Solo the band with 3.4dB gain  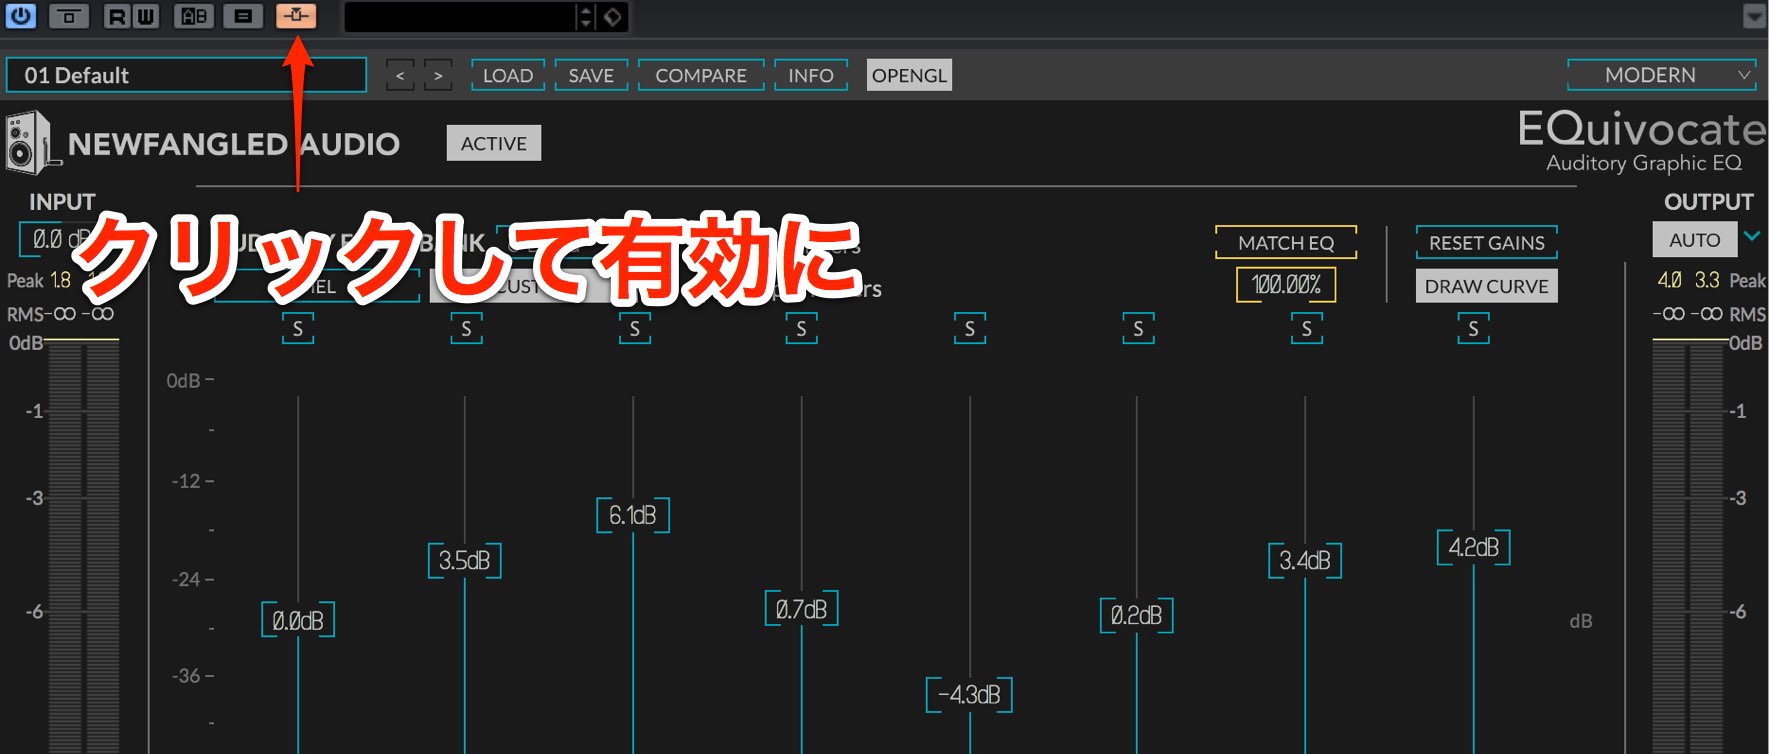[1306, 329]
